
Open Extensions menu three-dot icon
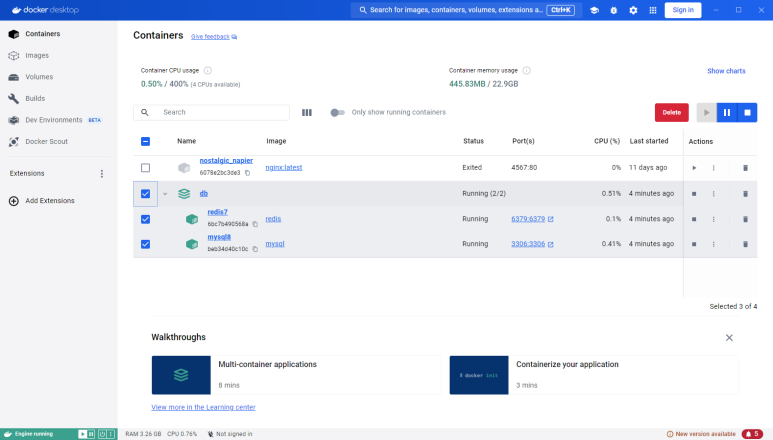(x=102, y=173)
